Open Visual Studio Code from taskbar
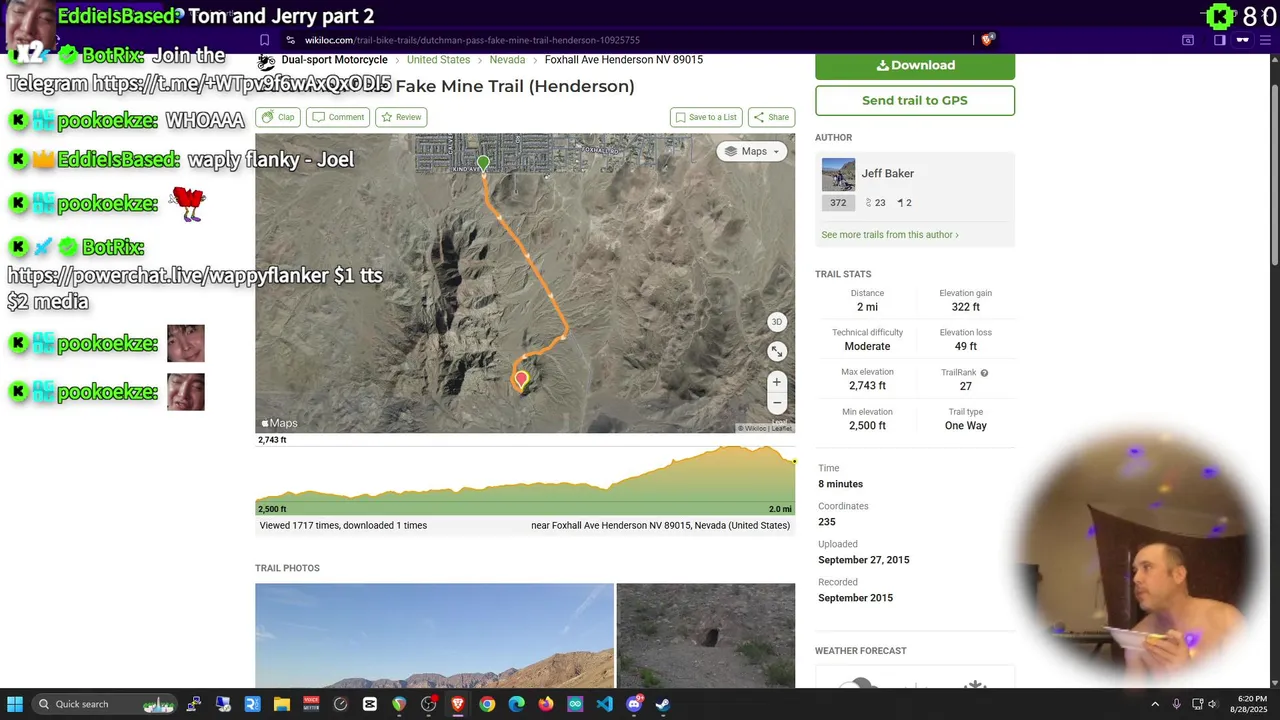1280x720 pixels. tap(604, 704)
